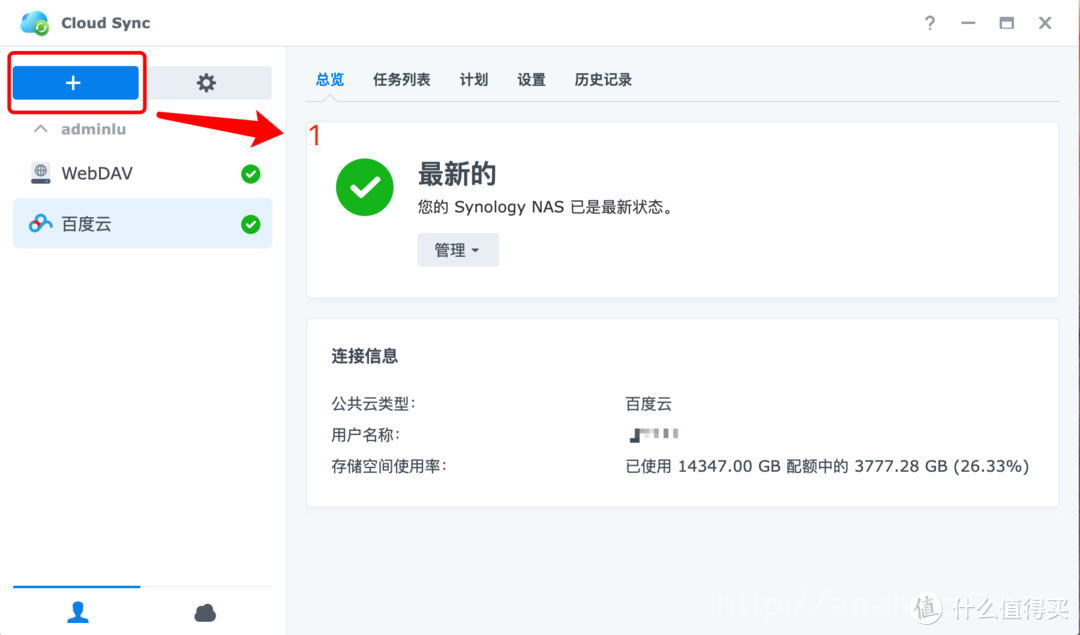Click the Cloud Sync app logo

(34, 23)
